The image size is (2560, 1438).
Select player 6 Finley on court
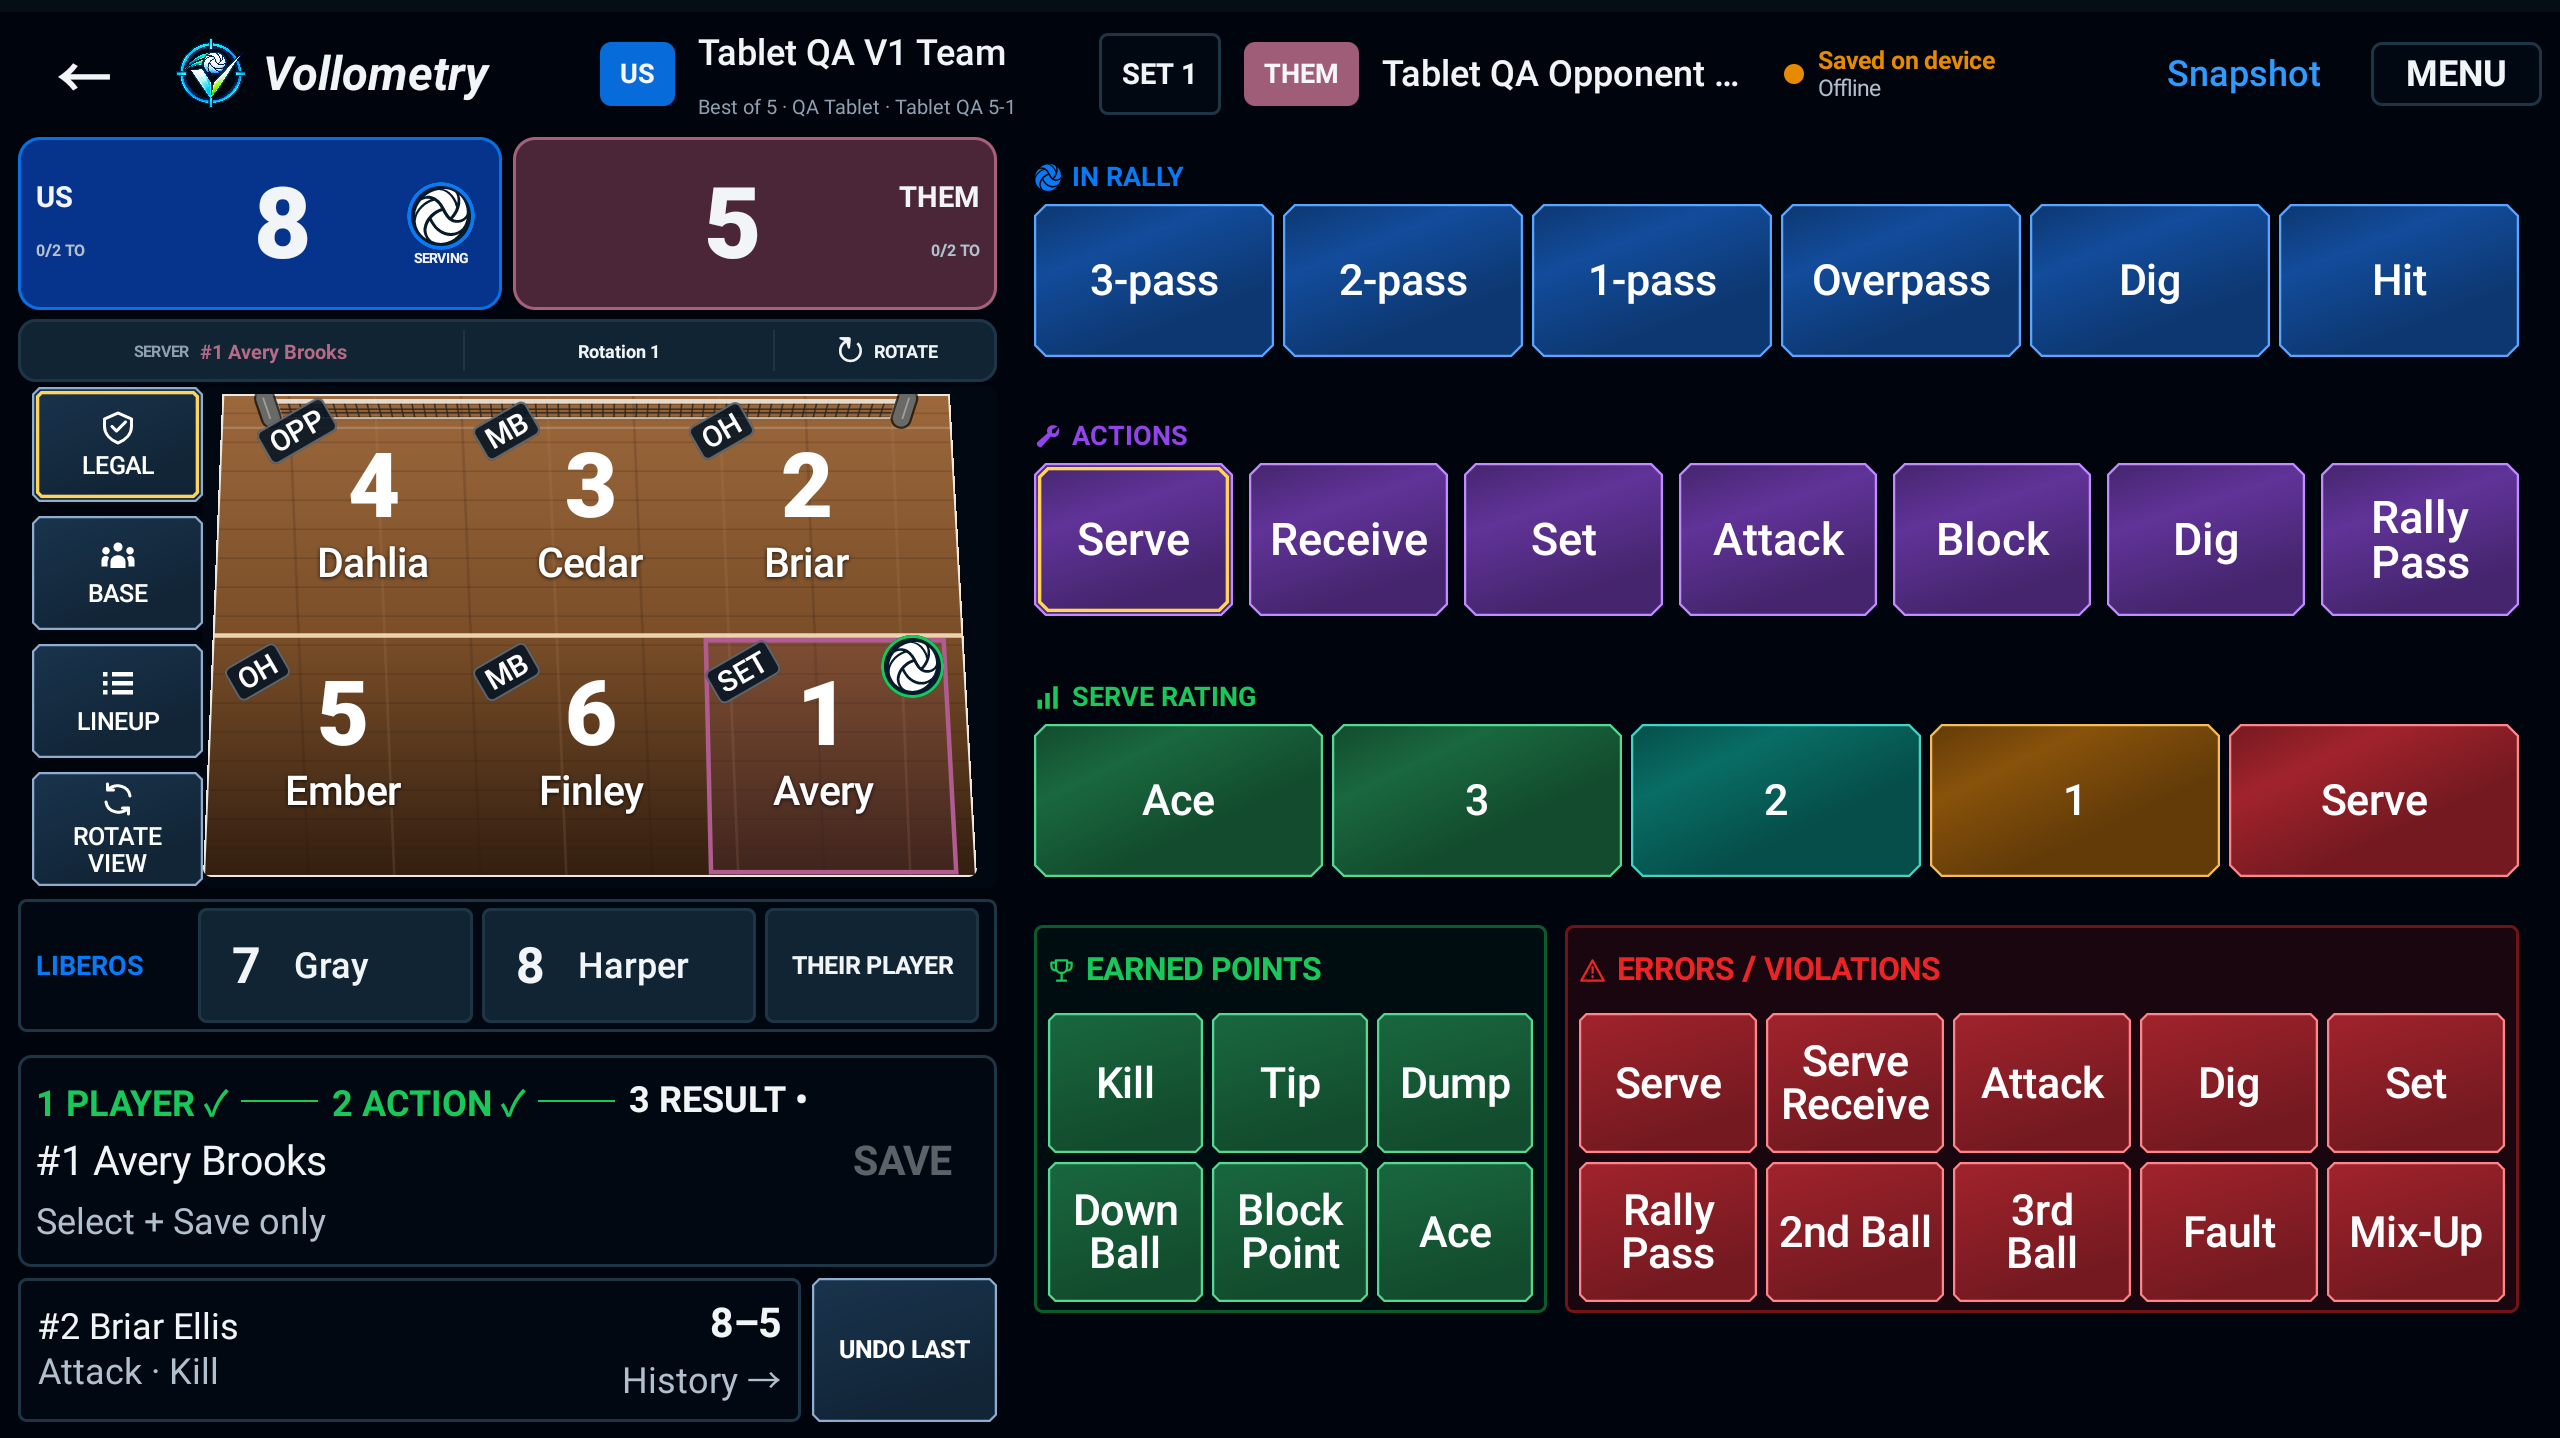pyautogui.click(x=591, y=745)
